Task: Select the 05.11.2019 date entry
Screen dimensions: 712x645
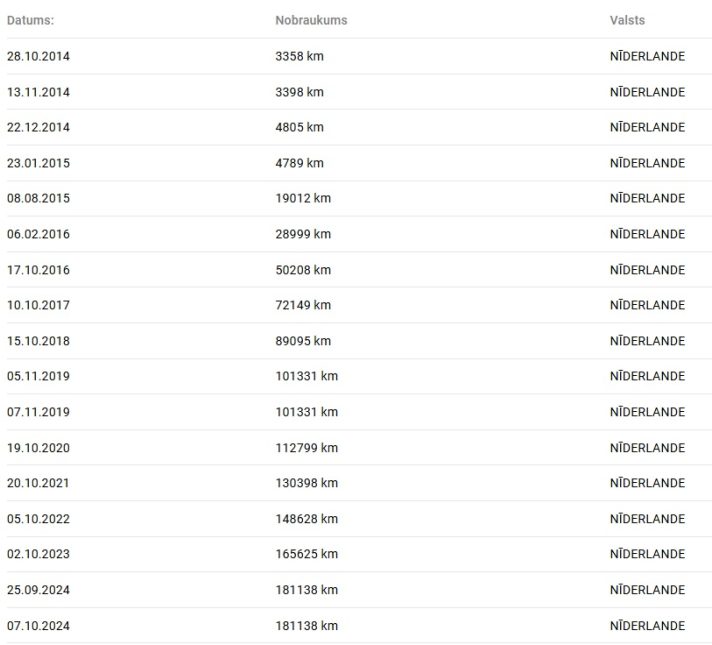Action: [x=38, y=376]
